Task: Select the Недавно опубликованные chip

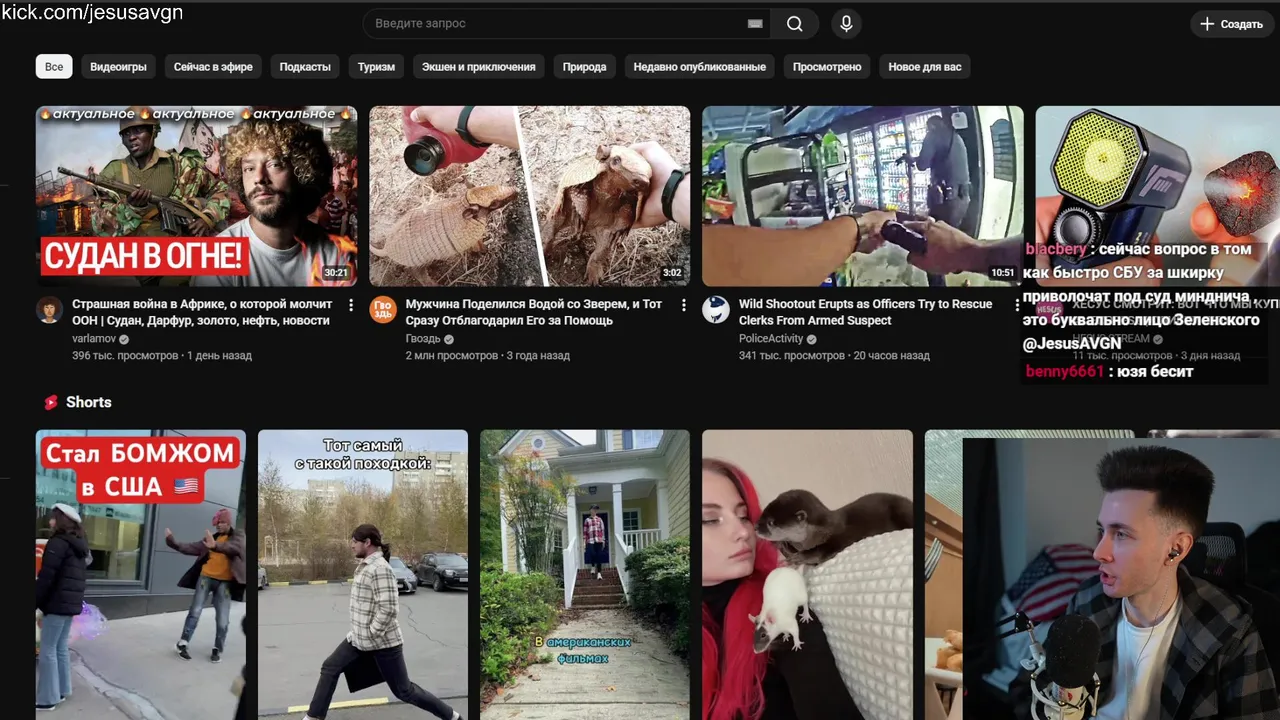Action: (700, 67)
